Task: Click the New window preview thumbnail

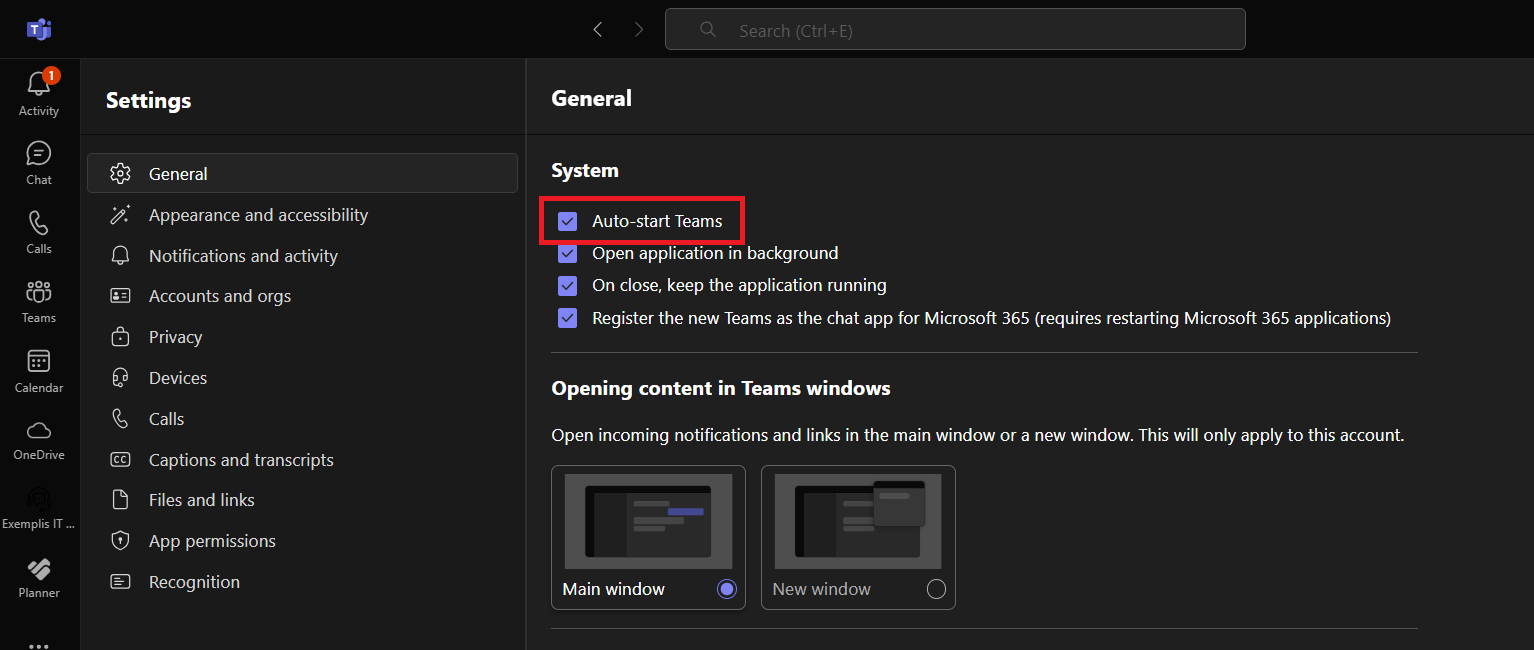Action: click(858, 521)
